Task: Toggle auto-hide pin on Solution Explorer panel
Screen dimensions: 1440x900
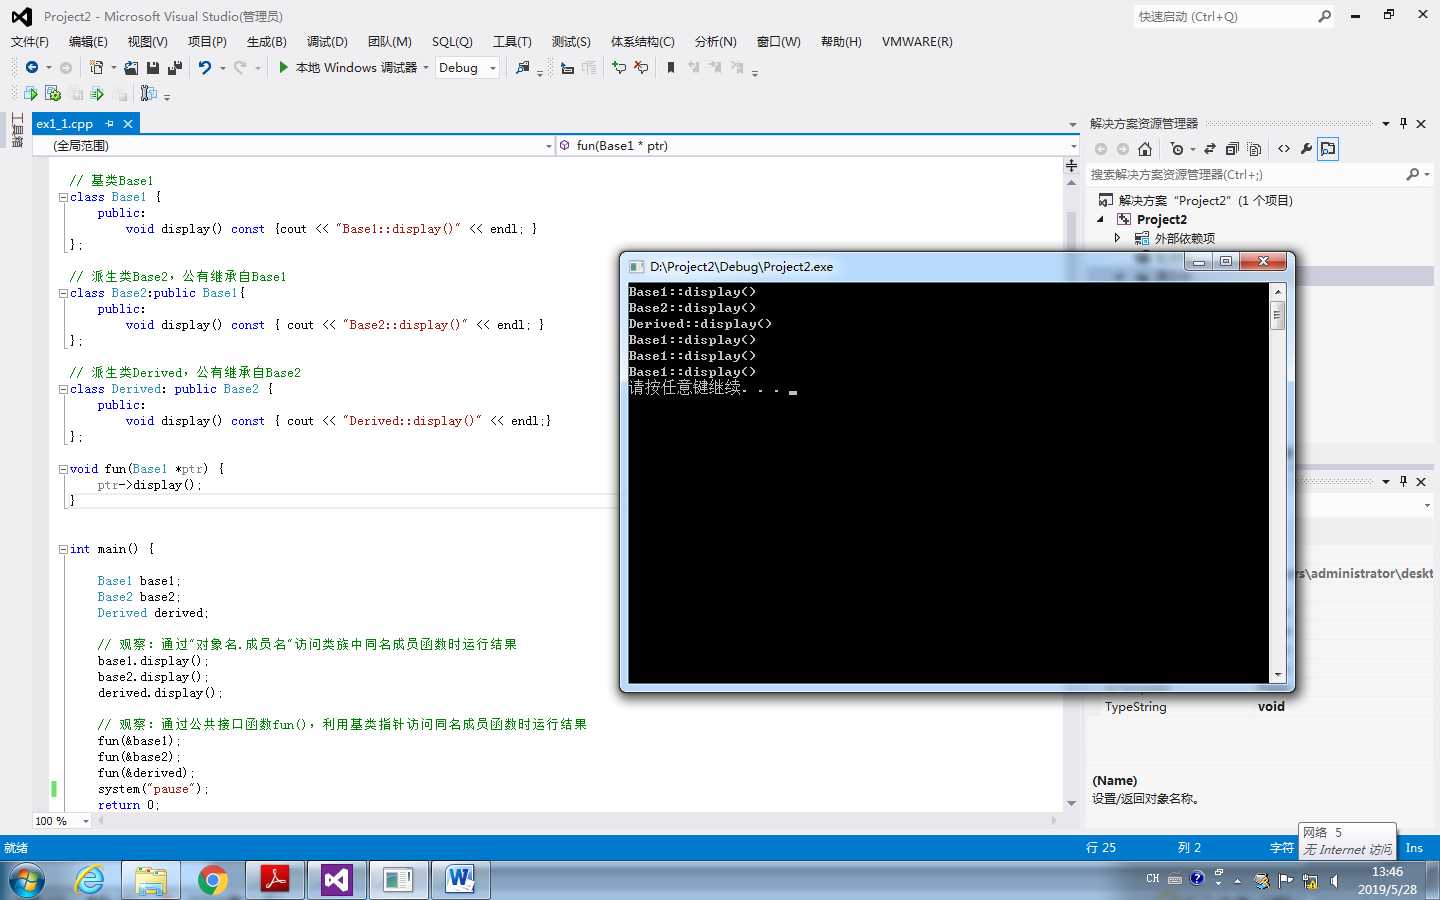Action: pos(1403,123)
